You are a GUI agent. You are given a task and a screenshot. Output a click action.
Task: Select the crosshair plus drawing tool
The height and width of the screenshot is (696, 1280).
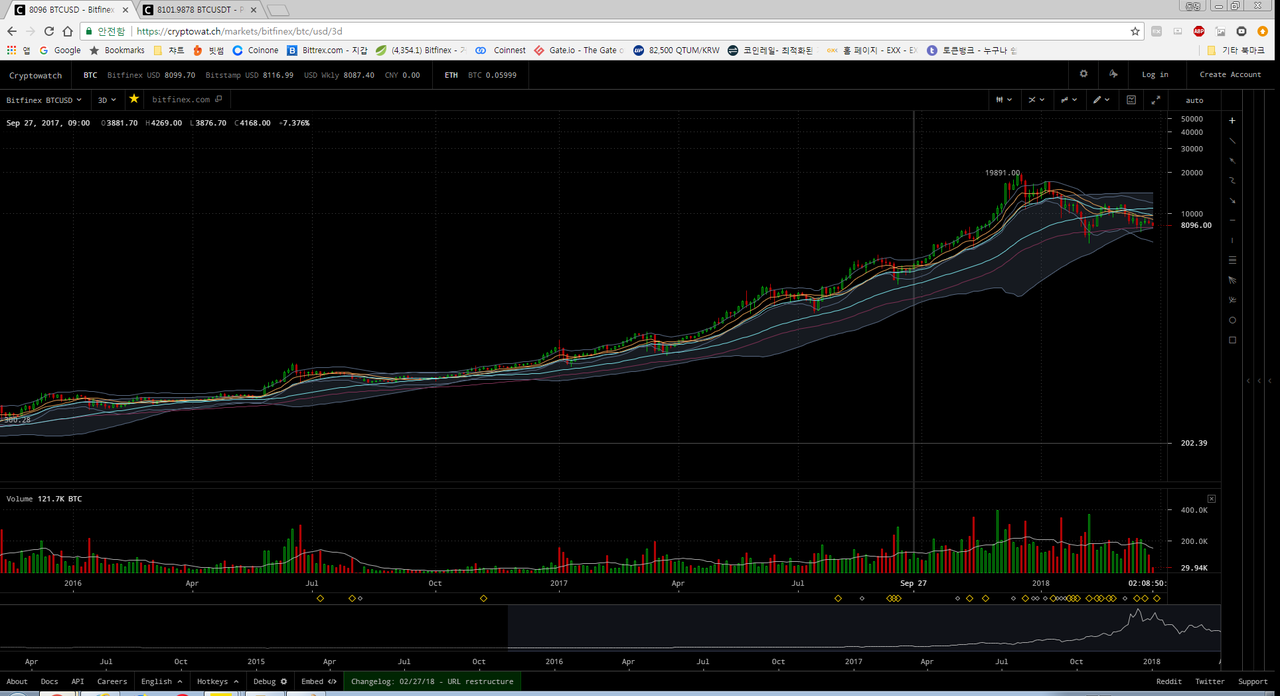(1232, 120)
